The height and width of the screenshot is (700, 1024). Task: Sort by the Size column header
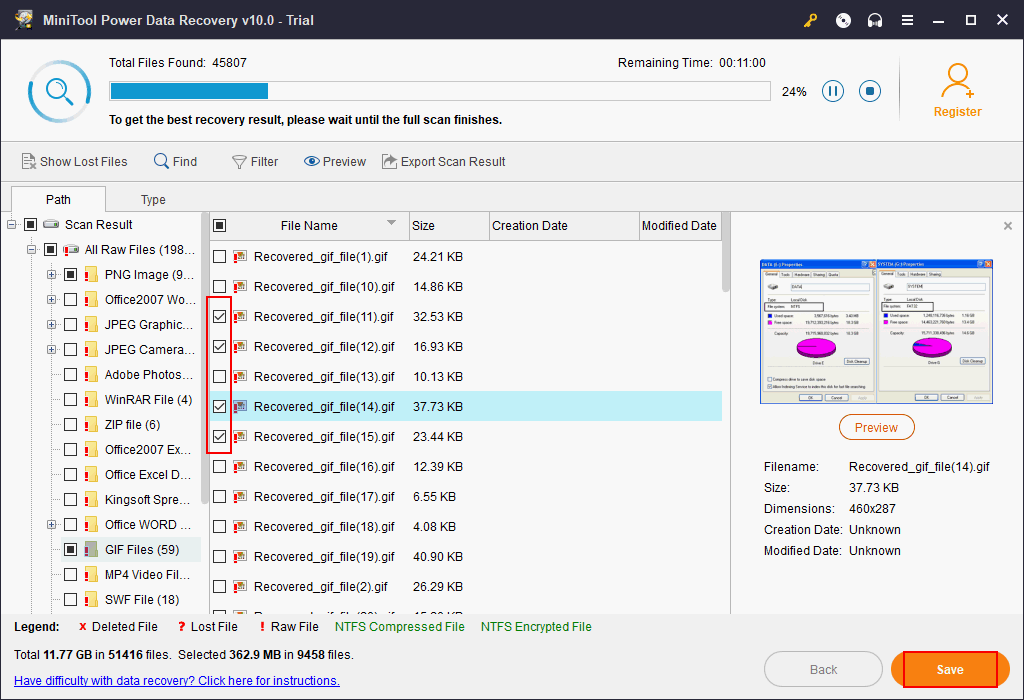[449, 225]
